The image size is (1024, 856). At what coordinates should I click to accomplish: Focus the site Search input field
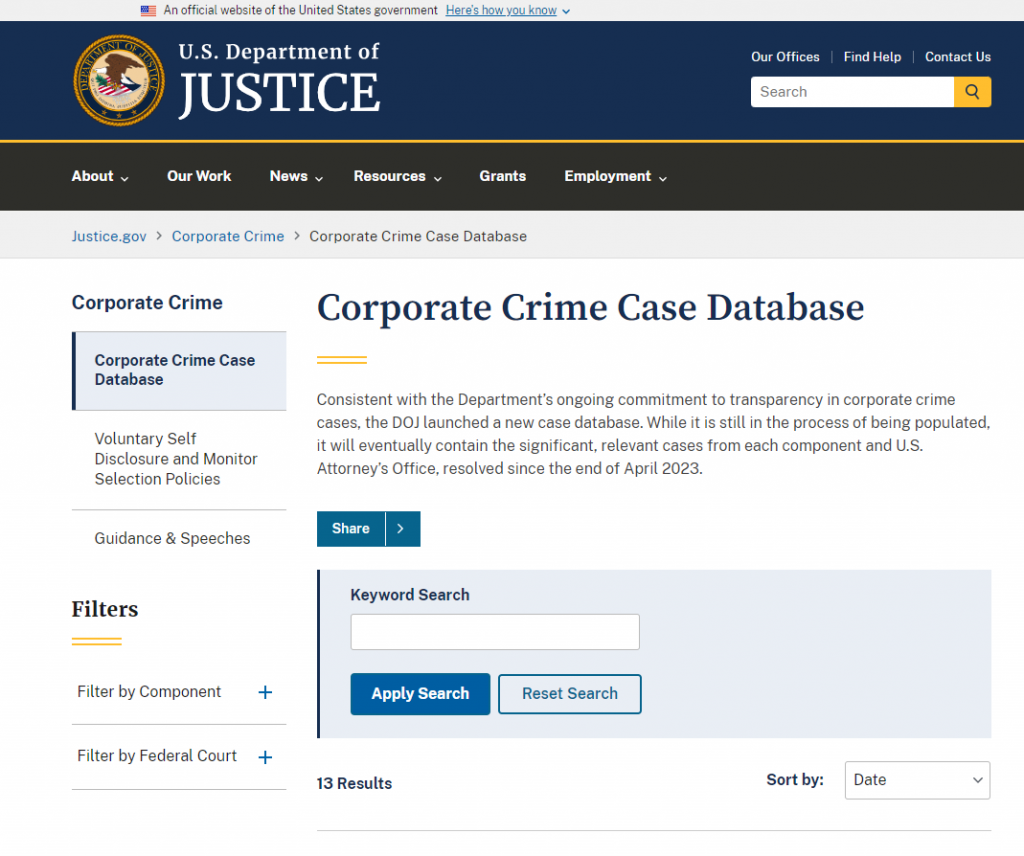coord(852,92)
